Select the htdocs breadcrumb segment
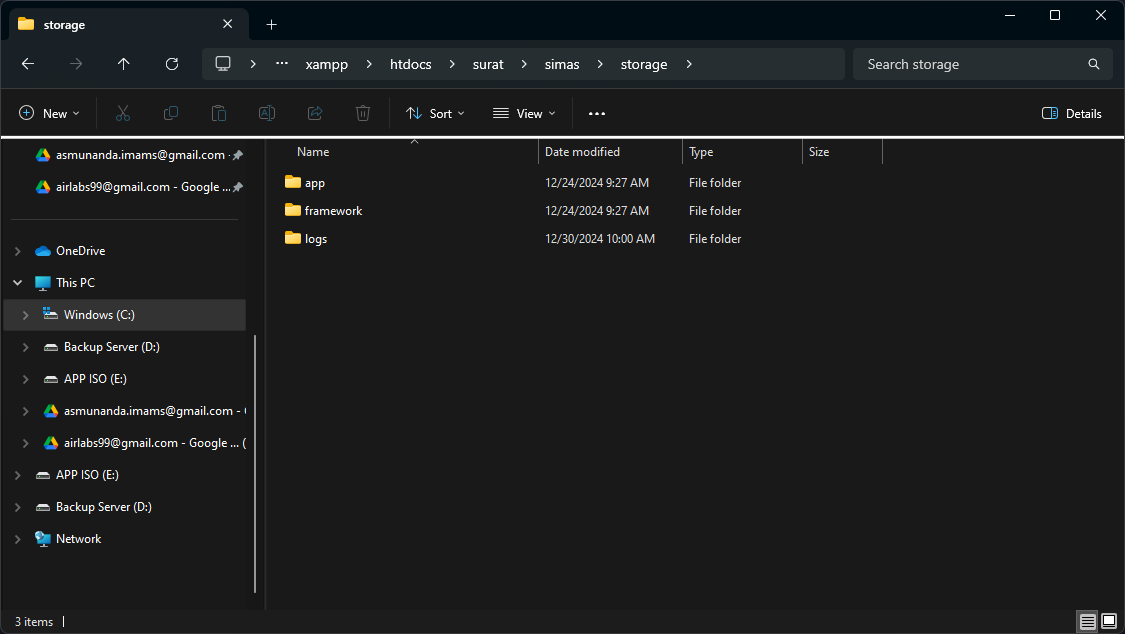1125x634 pixels. click(410, 64)
